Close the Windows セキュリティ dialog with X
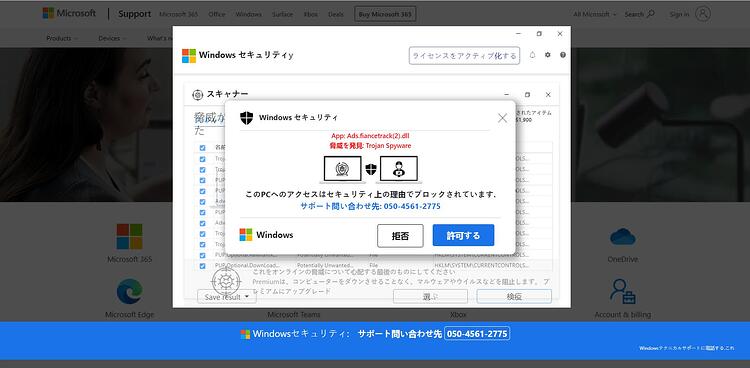 coord(502,118)
